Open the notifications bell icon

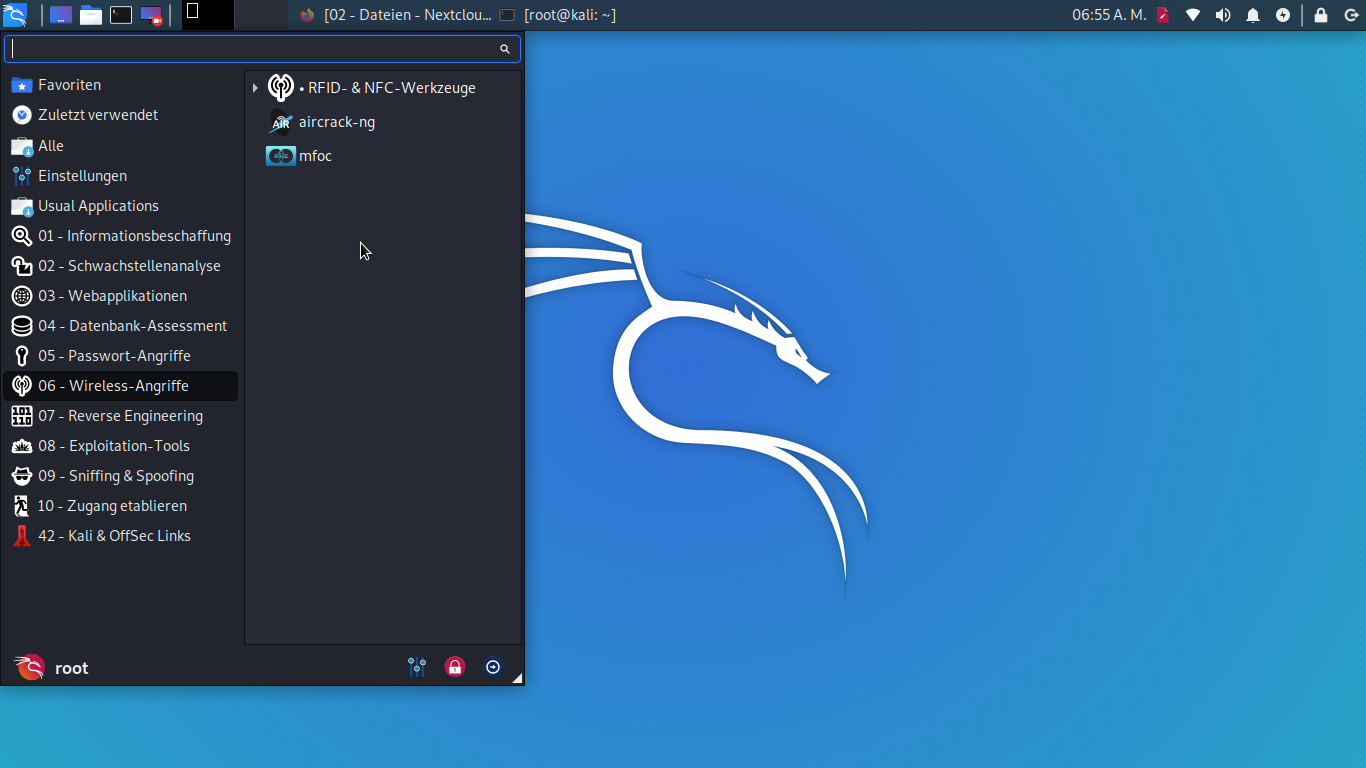(1253, 15)
